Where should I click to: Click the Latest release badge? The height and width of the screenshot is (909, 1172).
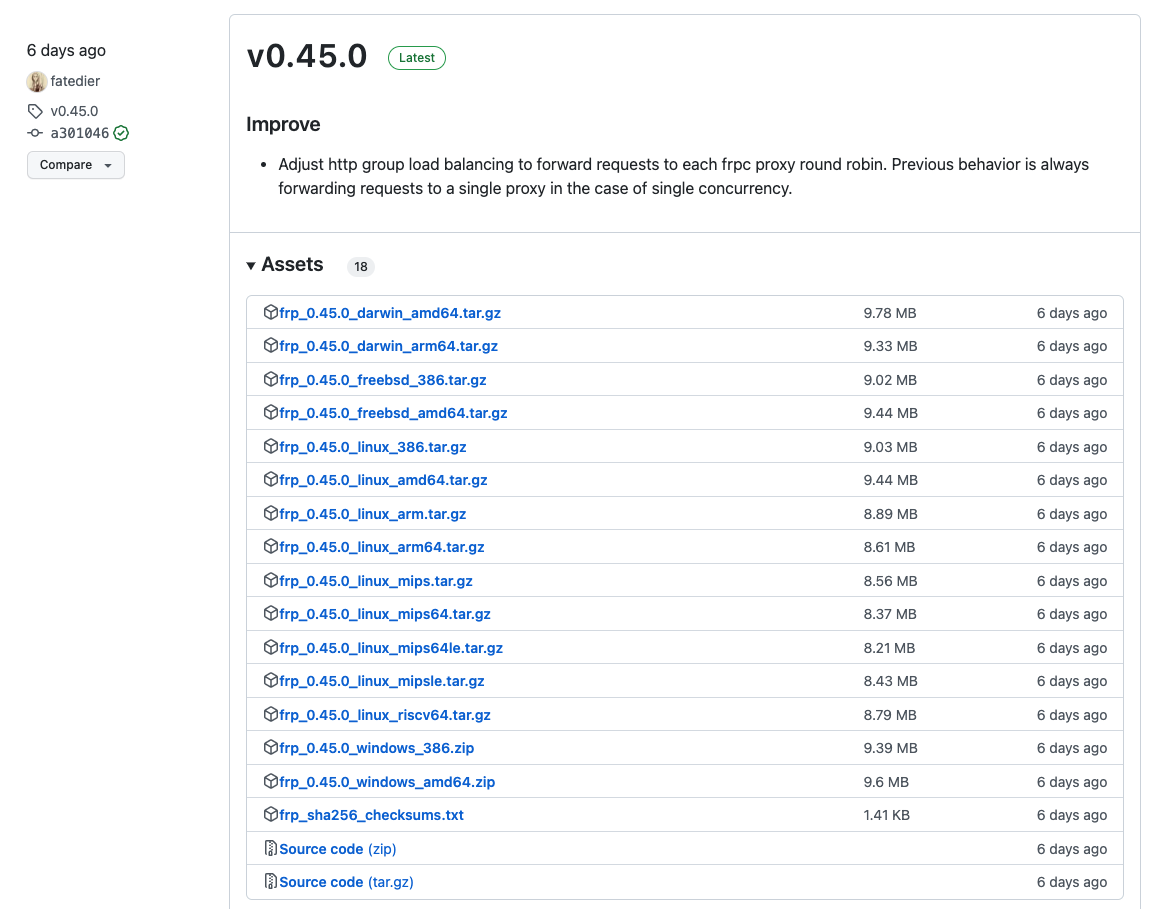tap(417, 58)
